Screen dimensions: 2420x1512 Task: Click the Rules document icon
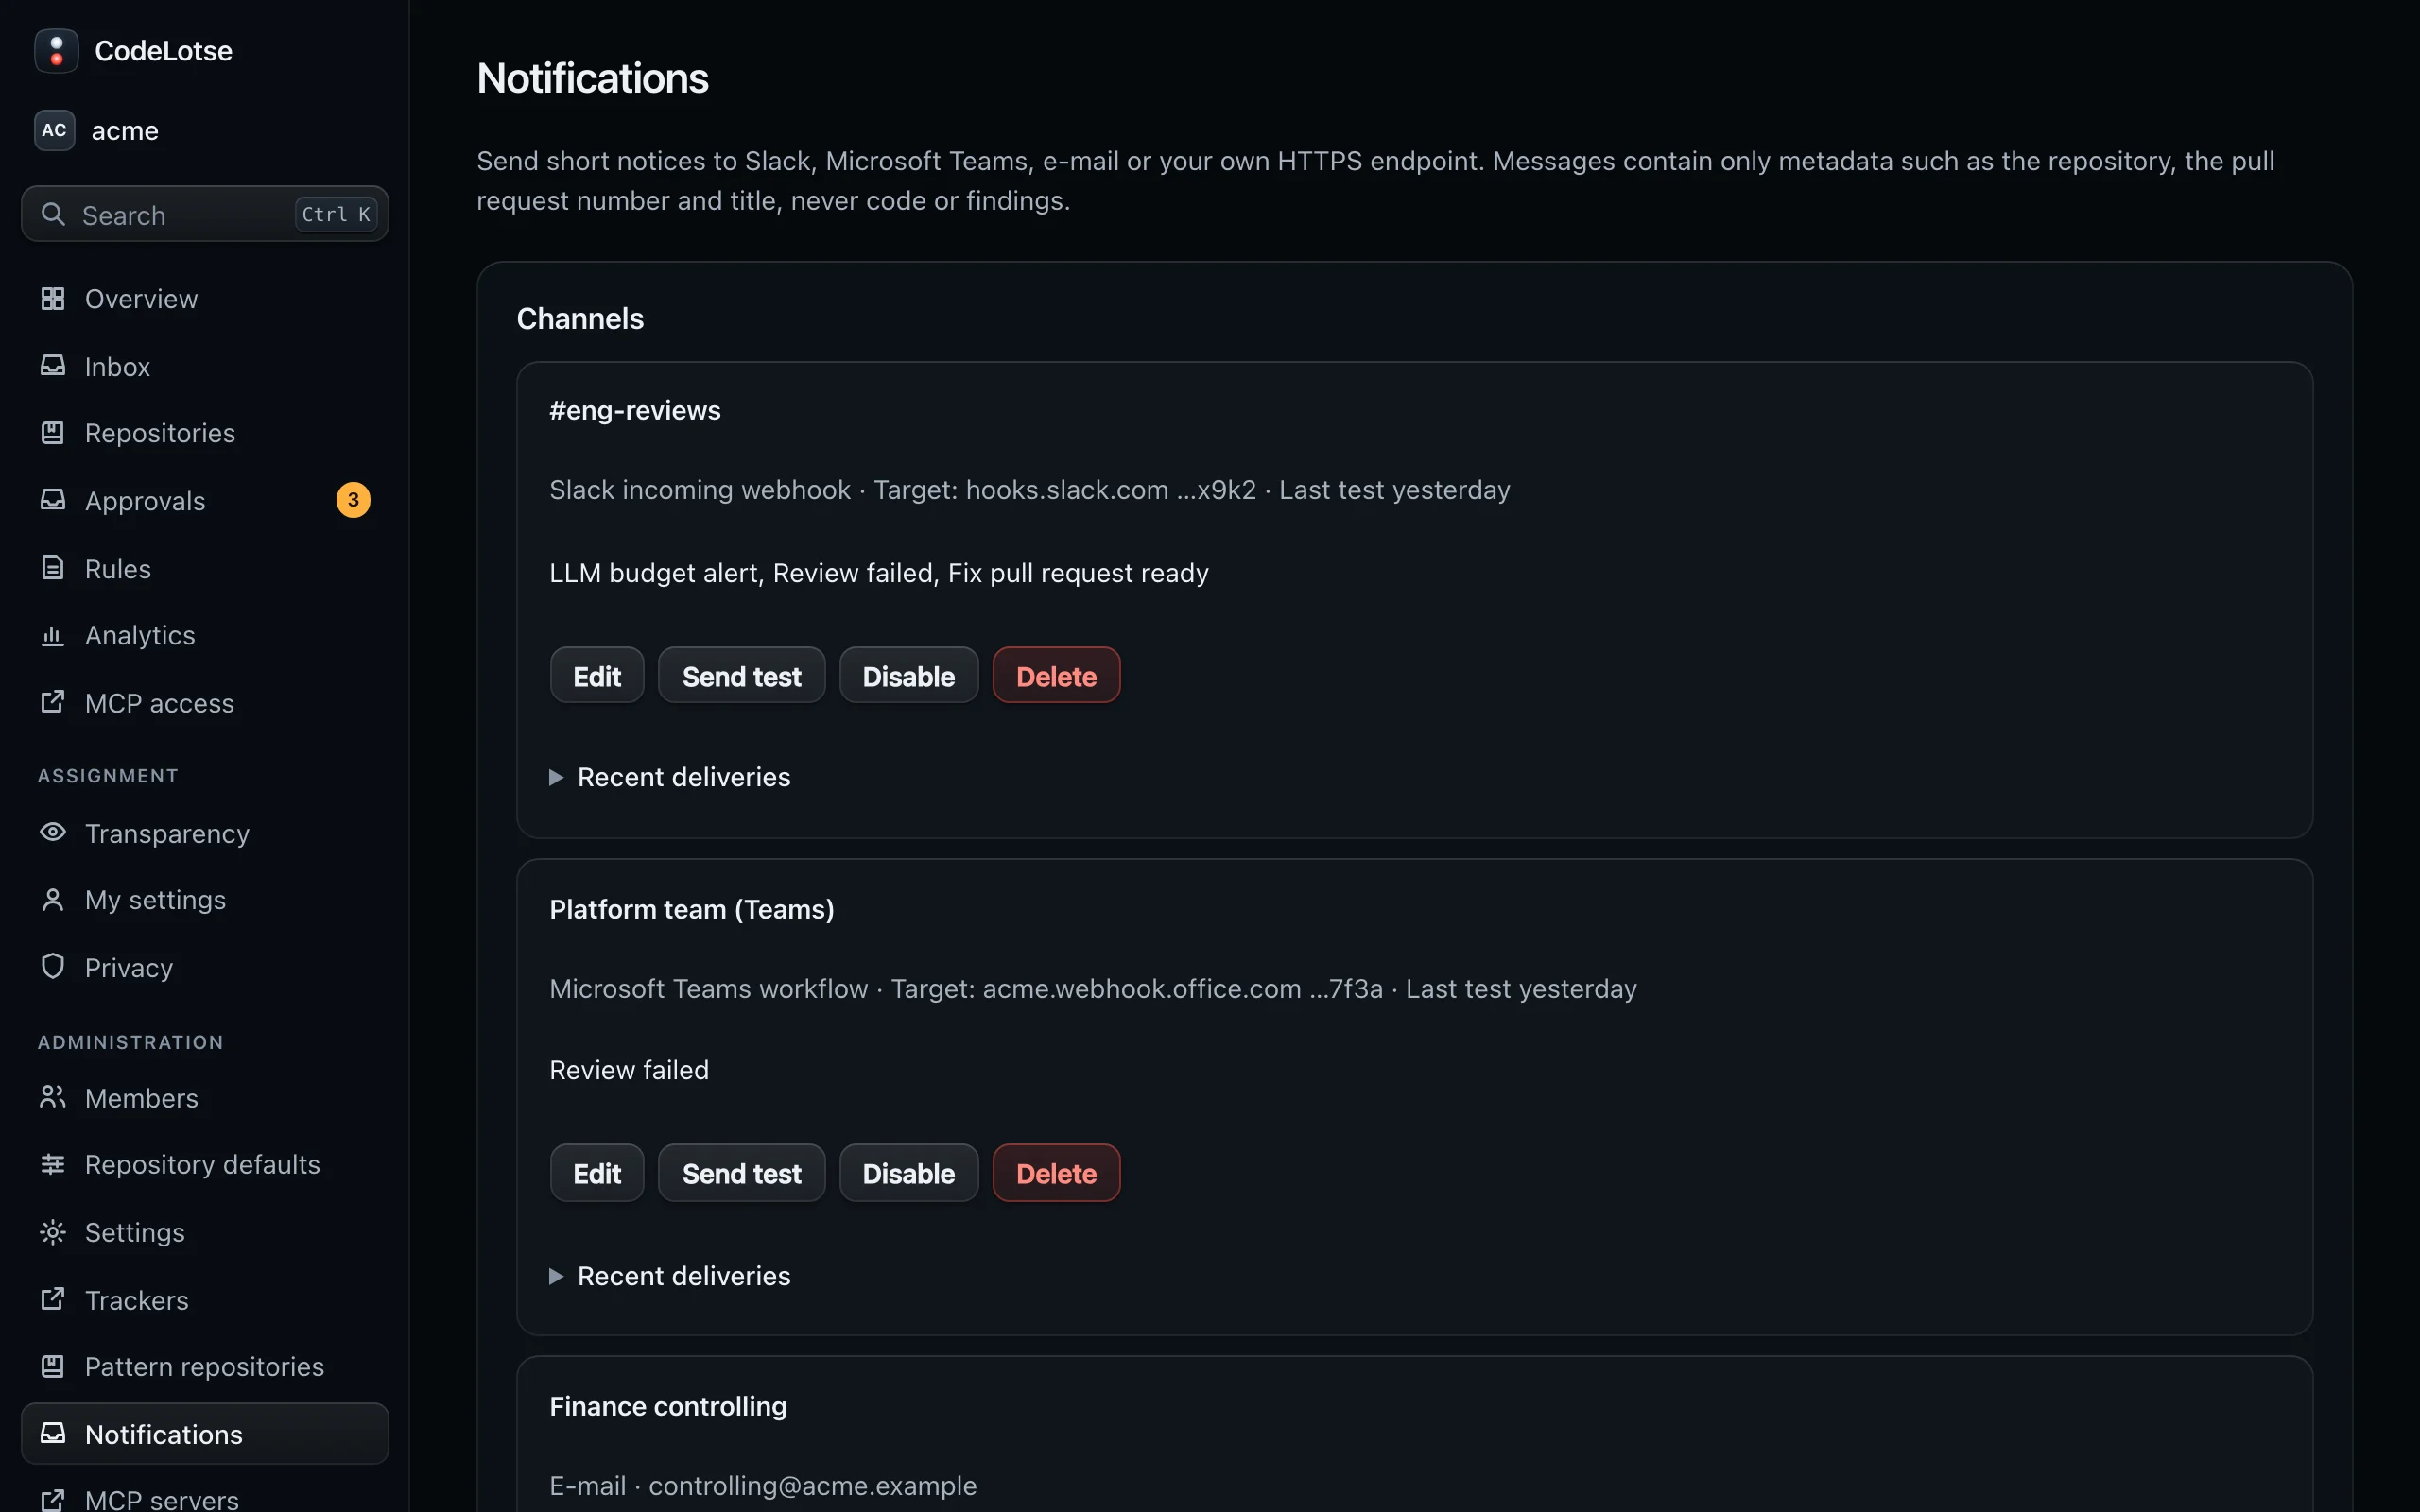tap(53, 568)
